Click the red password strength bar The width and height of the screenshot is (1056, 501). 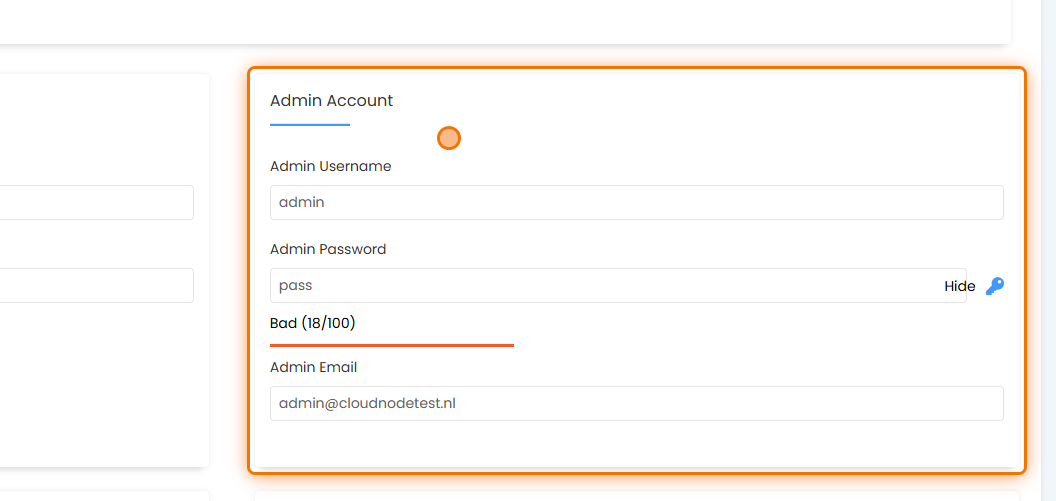[391, 345]
